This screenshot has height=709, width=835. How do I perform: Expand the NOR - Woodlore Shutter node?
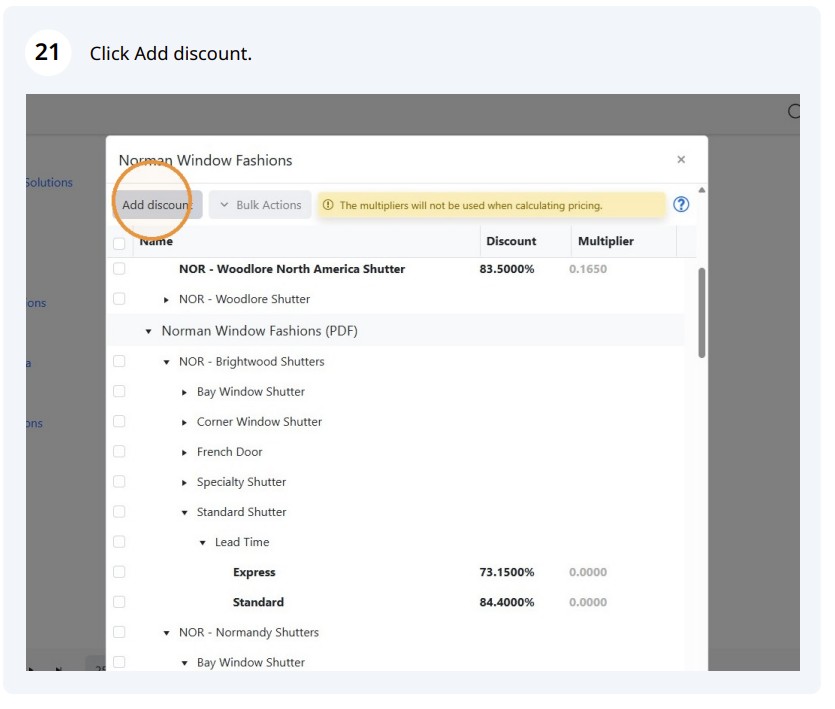coord(167,301)
